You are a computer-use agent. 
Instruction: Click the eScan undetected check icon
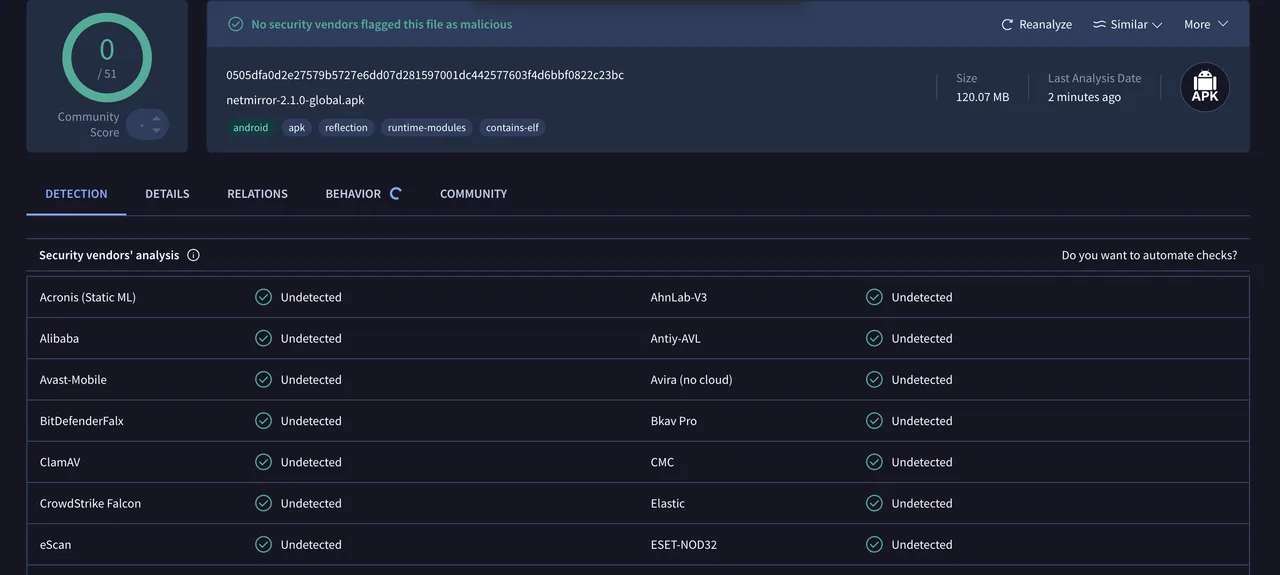[x=263, y=545]
